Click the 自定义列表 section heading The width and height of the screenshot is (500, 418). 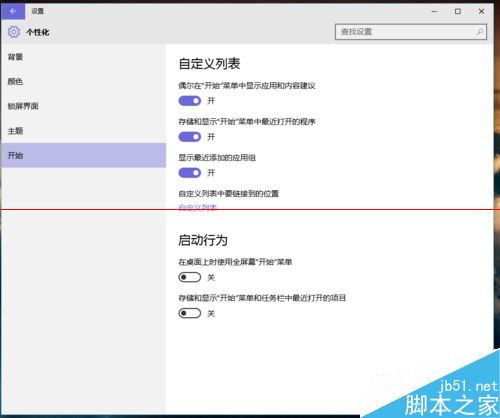[x=209, y=64]
